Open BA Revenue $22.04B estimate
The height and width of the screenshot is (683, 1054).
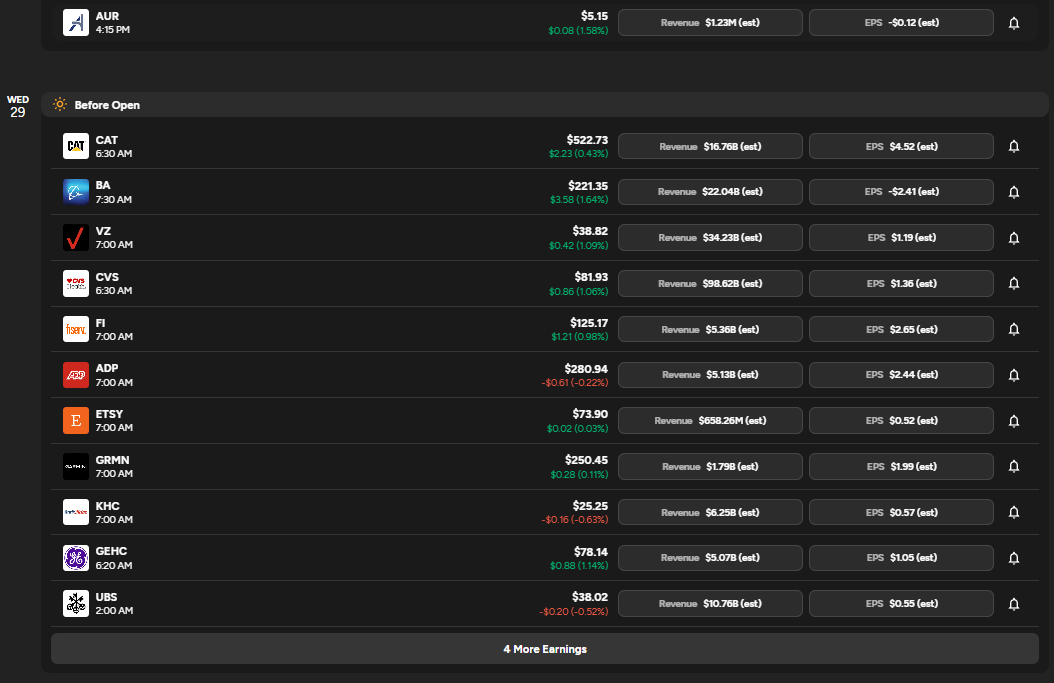coord(711,192)
